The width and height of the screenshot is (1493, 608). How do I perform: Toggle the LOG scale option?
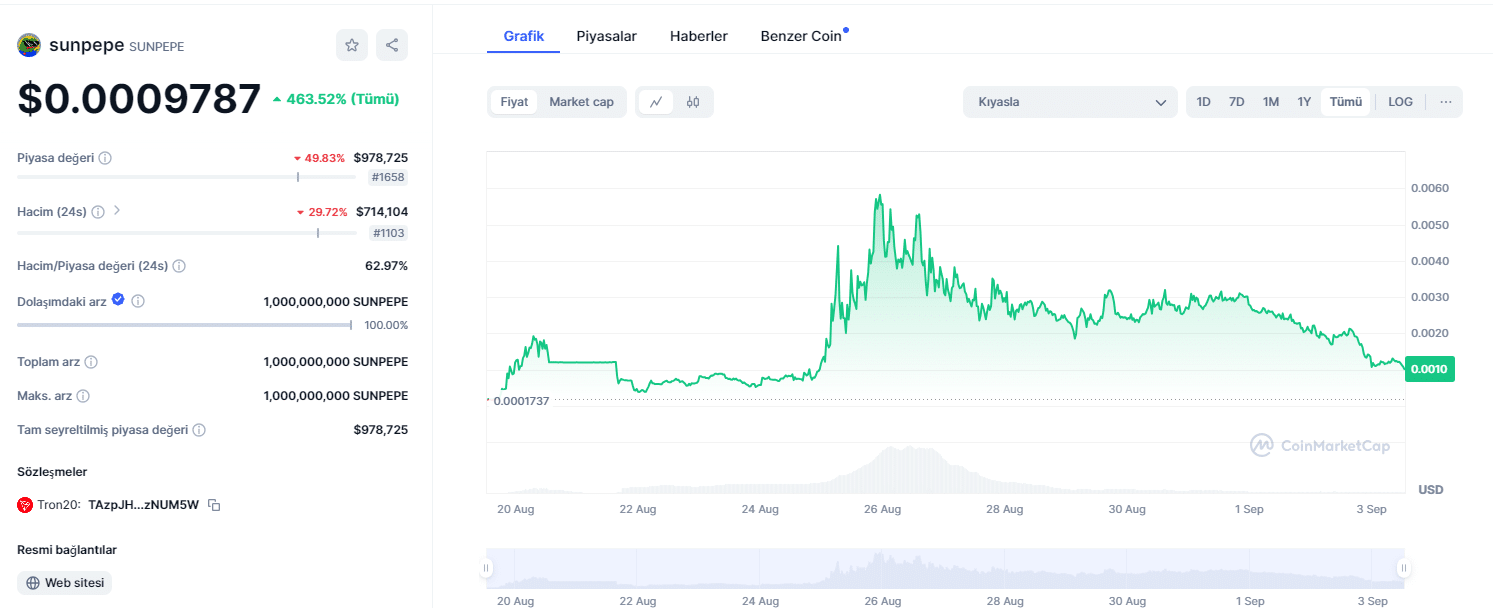coord(1400,102)
